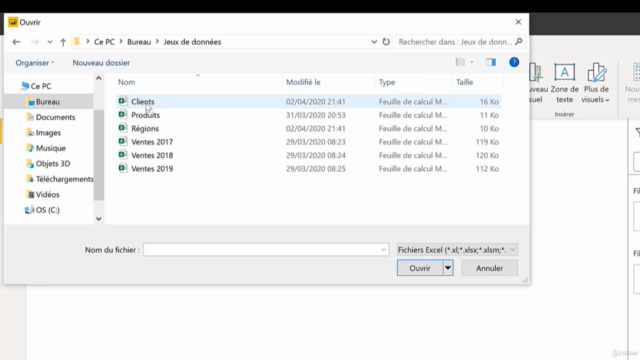Open Vidéos in navigation tree
640x360 pixels.
47,194
